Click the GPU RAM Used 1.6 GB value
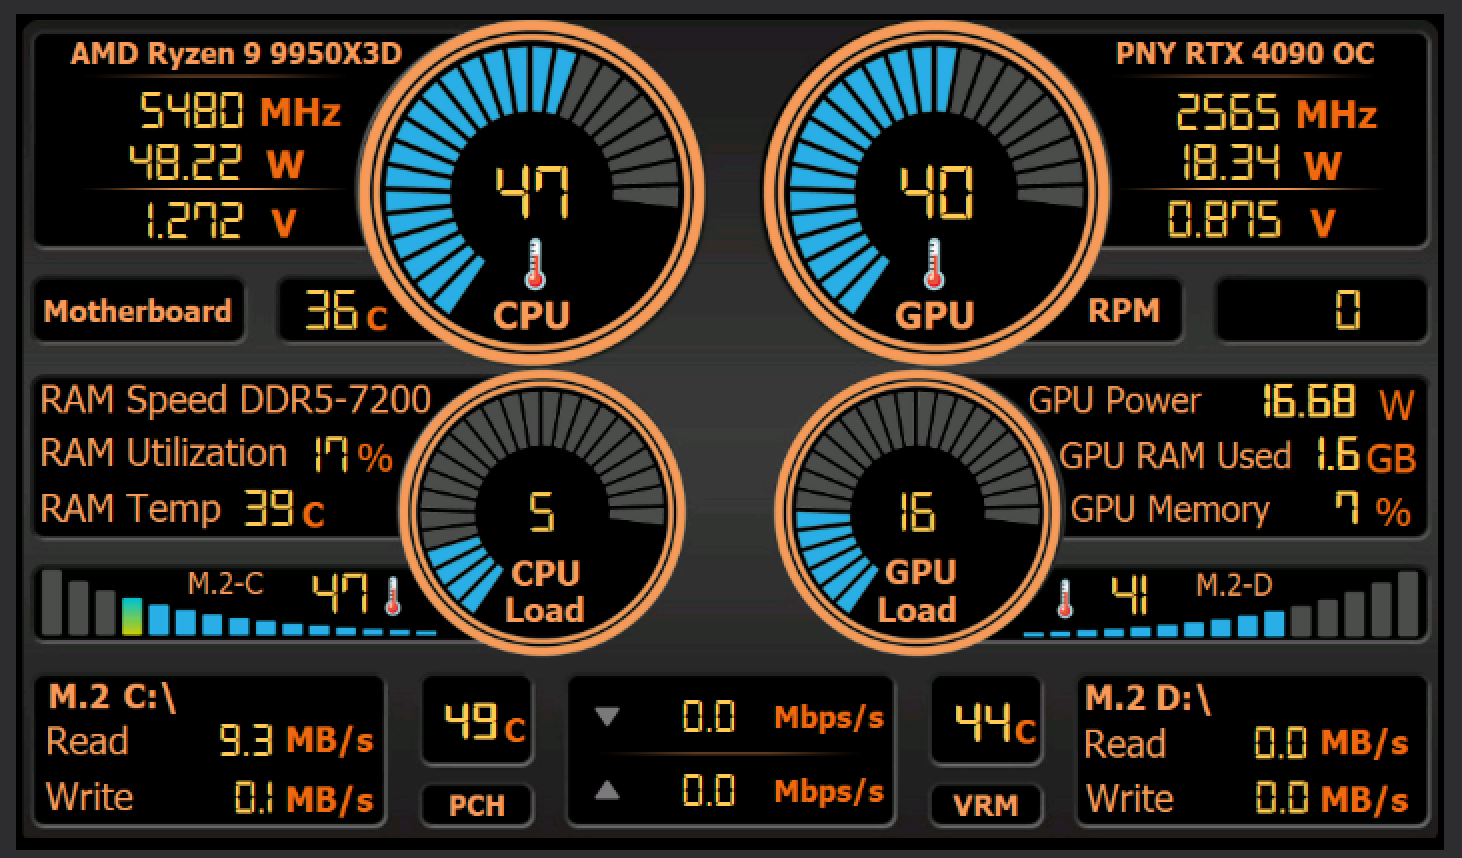The width and height of the screenshot is (1462, 858). click(x=1365, y=456)
